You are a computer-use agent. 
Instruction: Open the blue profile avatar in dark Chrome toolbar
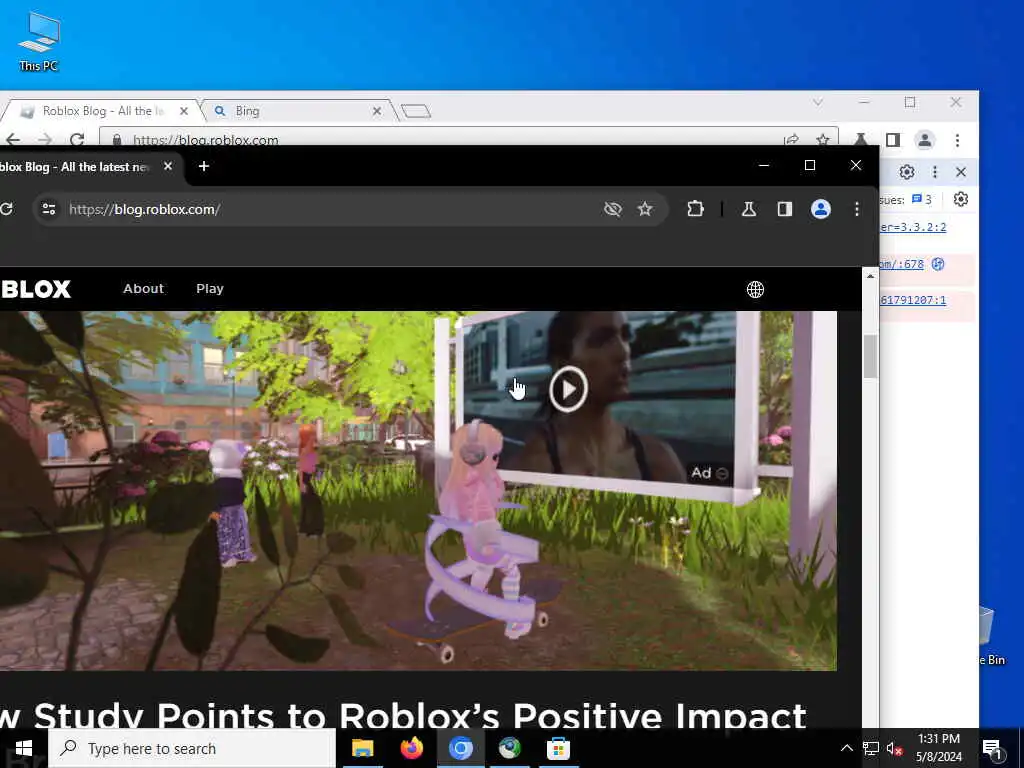tap(821, 209)
